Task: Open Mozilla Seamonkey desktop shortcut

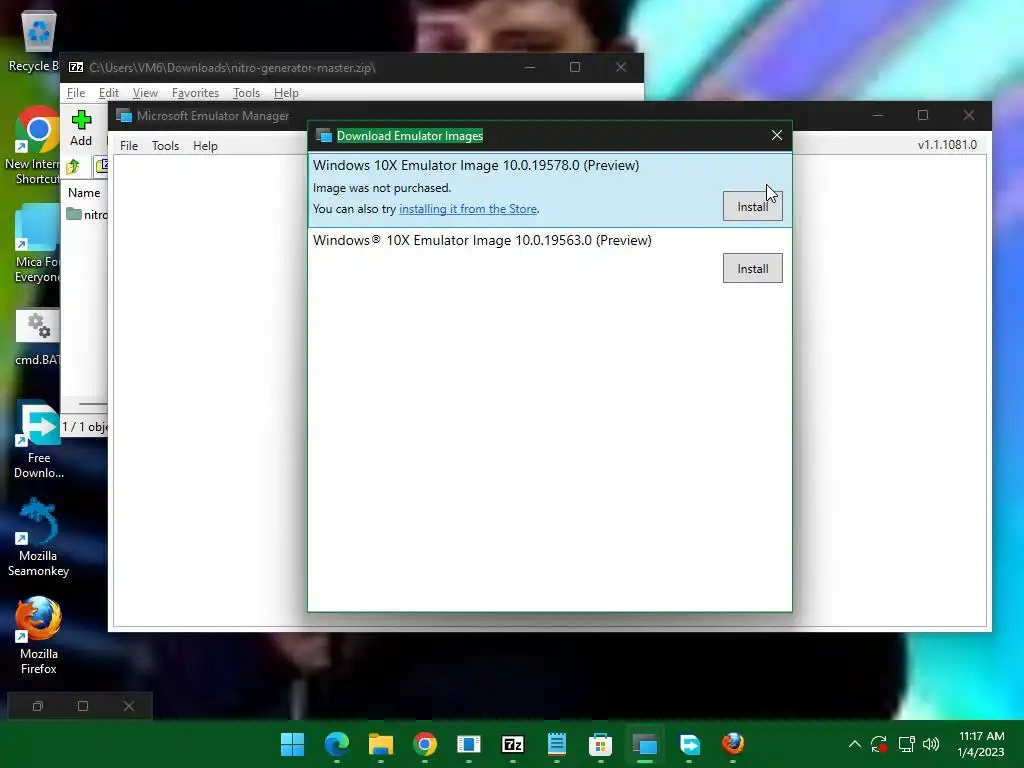Action: tap(38, 537)
